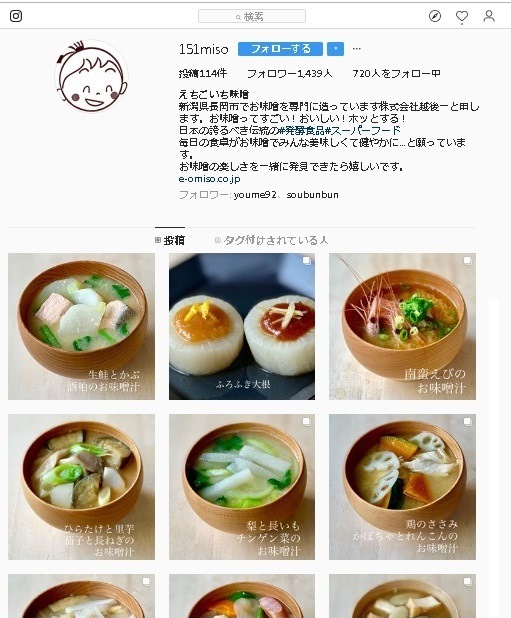Open the フォロワー1,439人 followers list
511x618 pixels.
point(290,74)
